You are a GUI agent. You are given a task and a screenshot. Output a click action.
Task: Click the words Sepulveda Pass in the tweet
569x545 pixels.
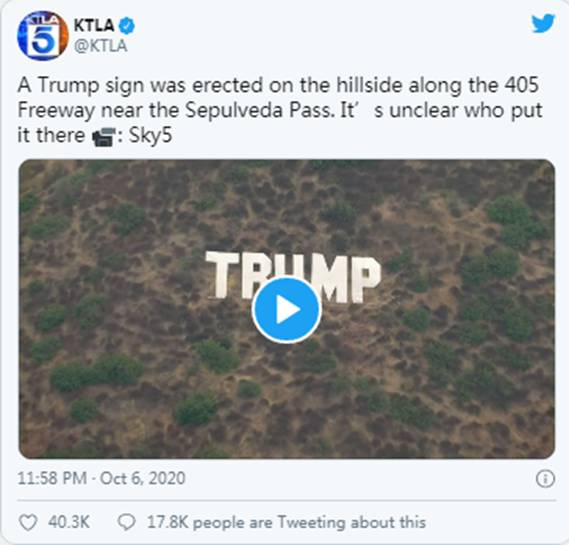258,110
